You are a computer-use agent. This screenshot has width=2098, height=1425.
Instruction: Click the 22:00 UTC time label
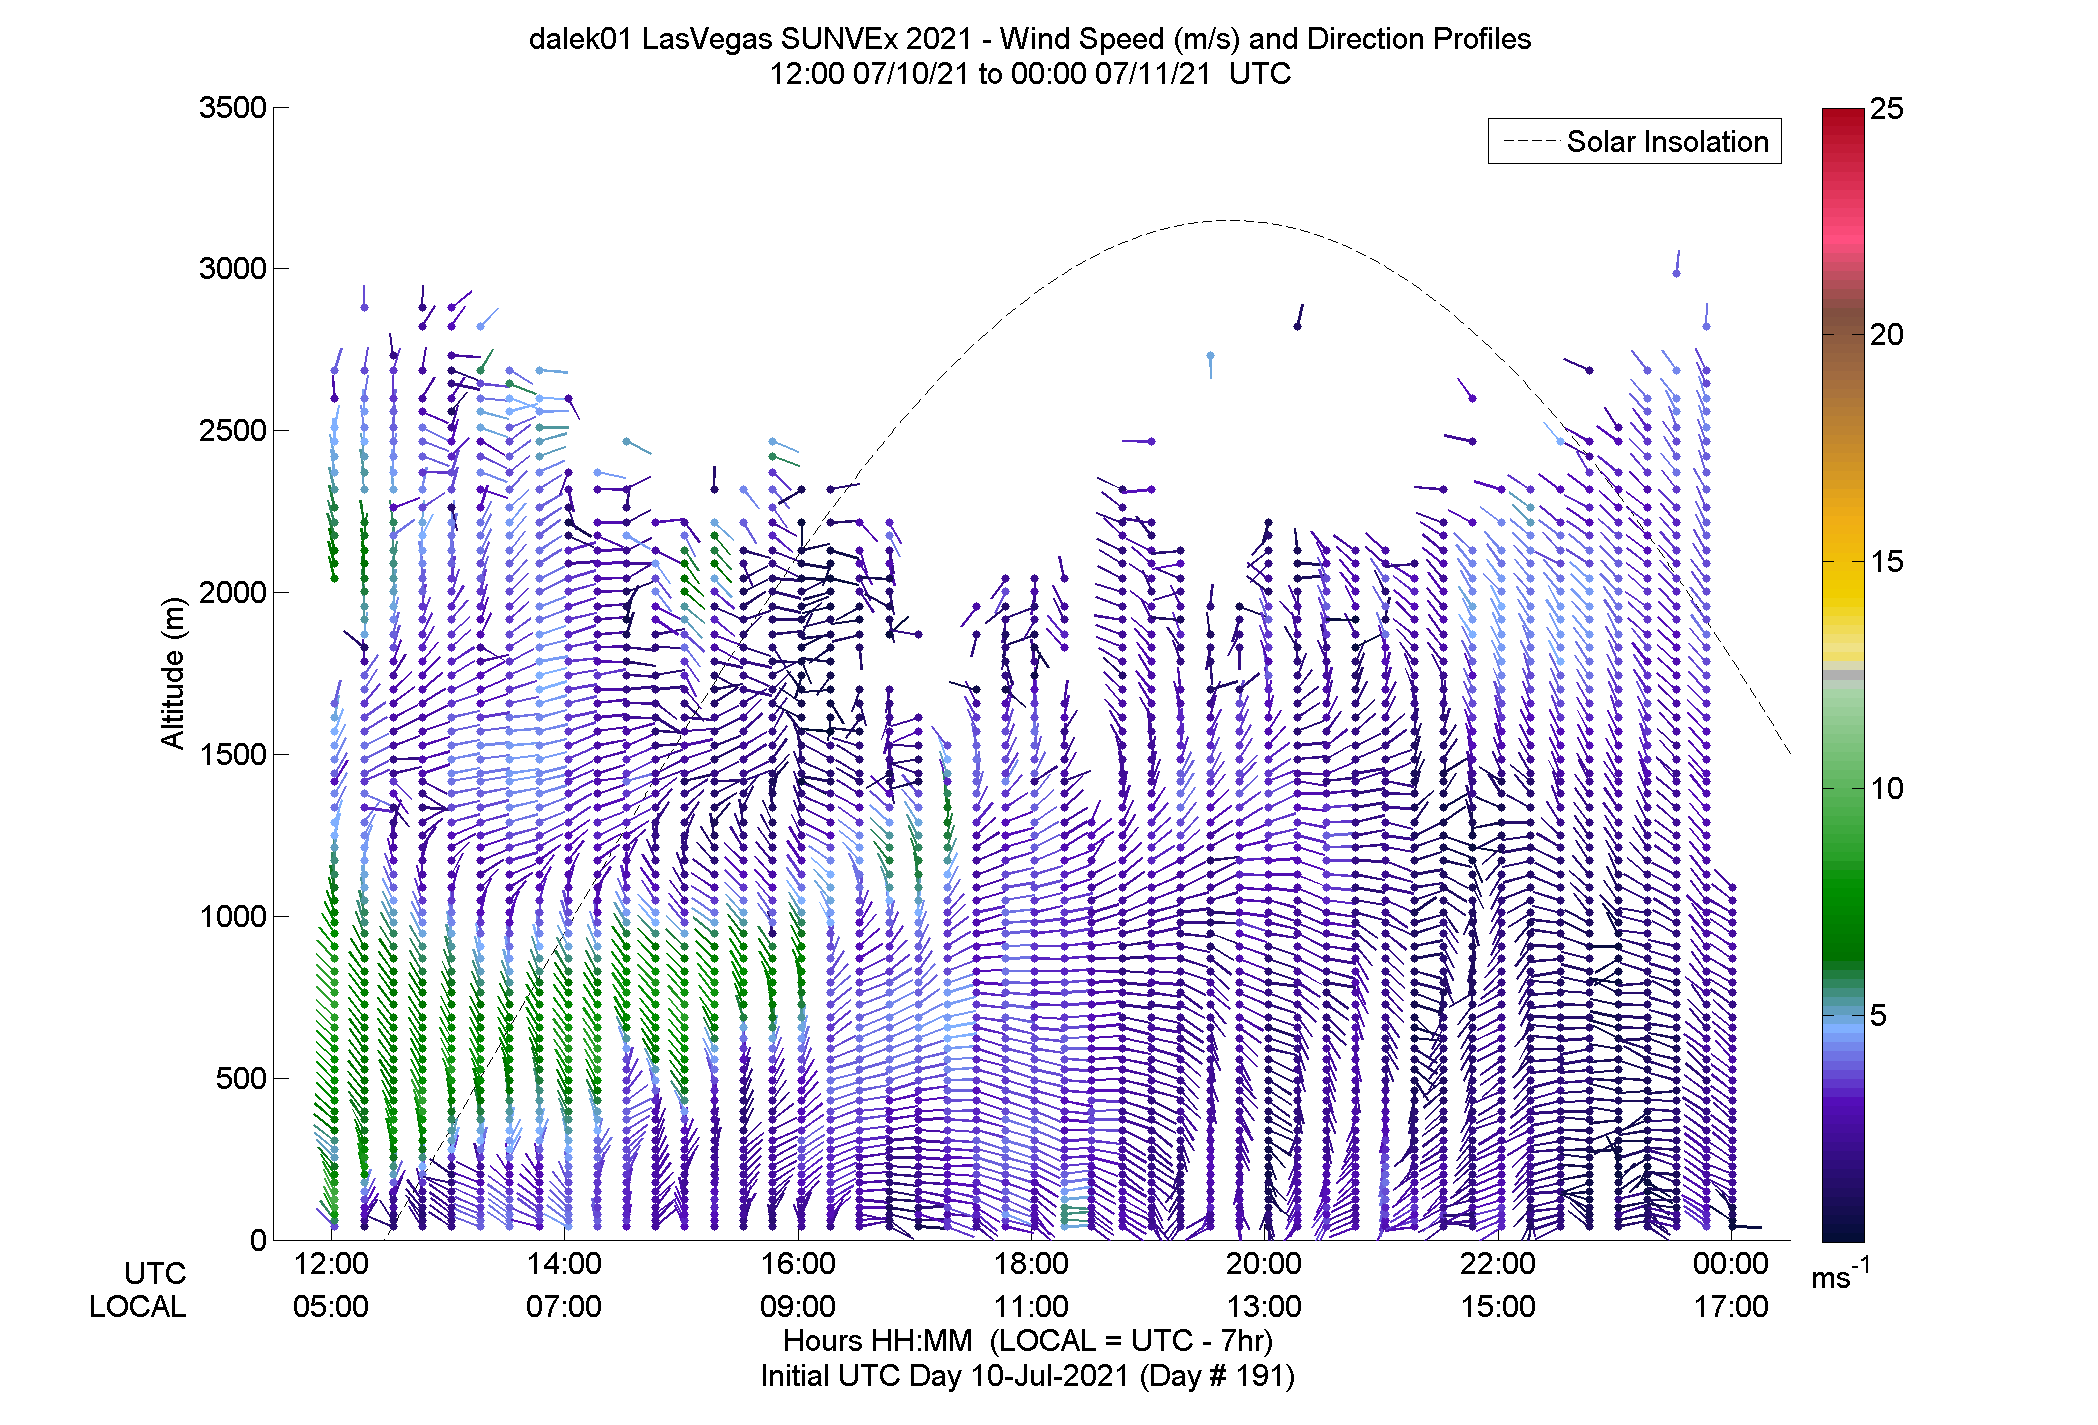click(x=1498, y=1264)
